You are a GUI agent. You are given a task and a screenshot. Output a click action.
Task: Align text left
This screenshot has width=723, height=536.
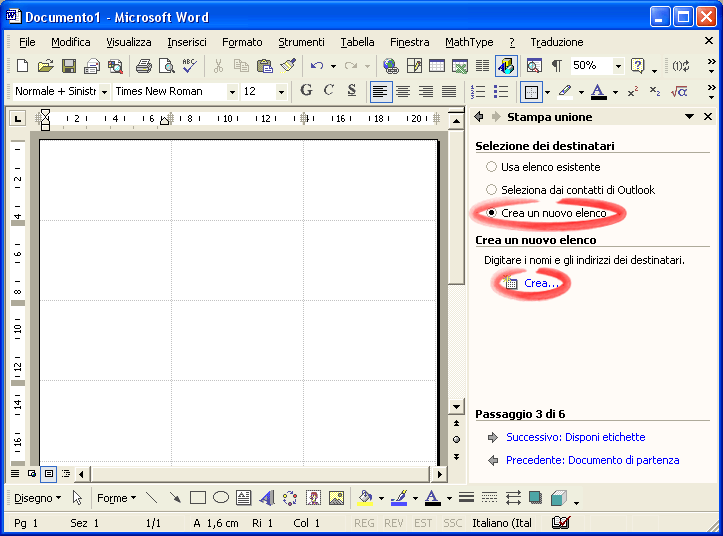tap(380, 92)
